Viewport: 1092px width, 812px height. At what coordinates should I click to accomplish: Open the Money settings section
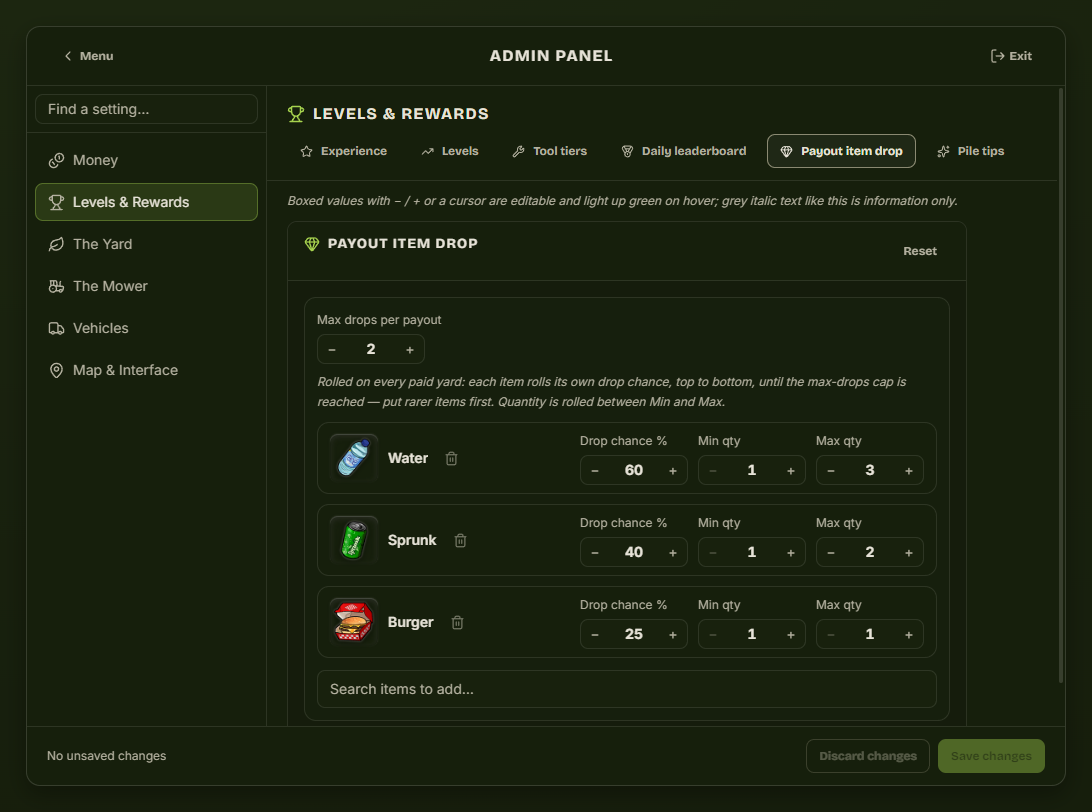[146, 160]
